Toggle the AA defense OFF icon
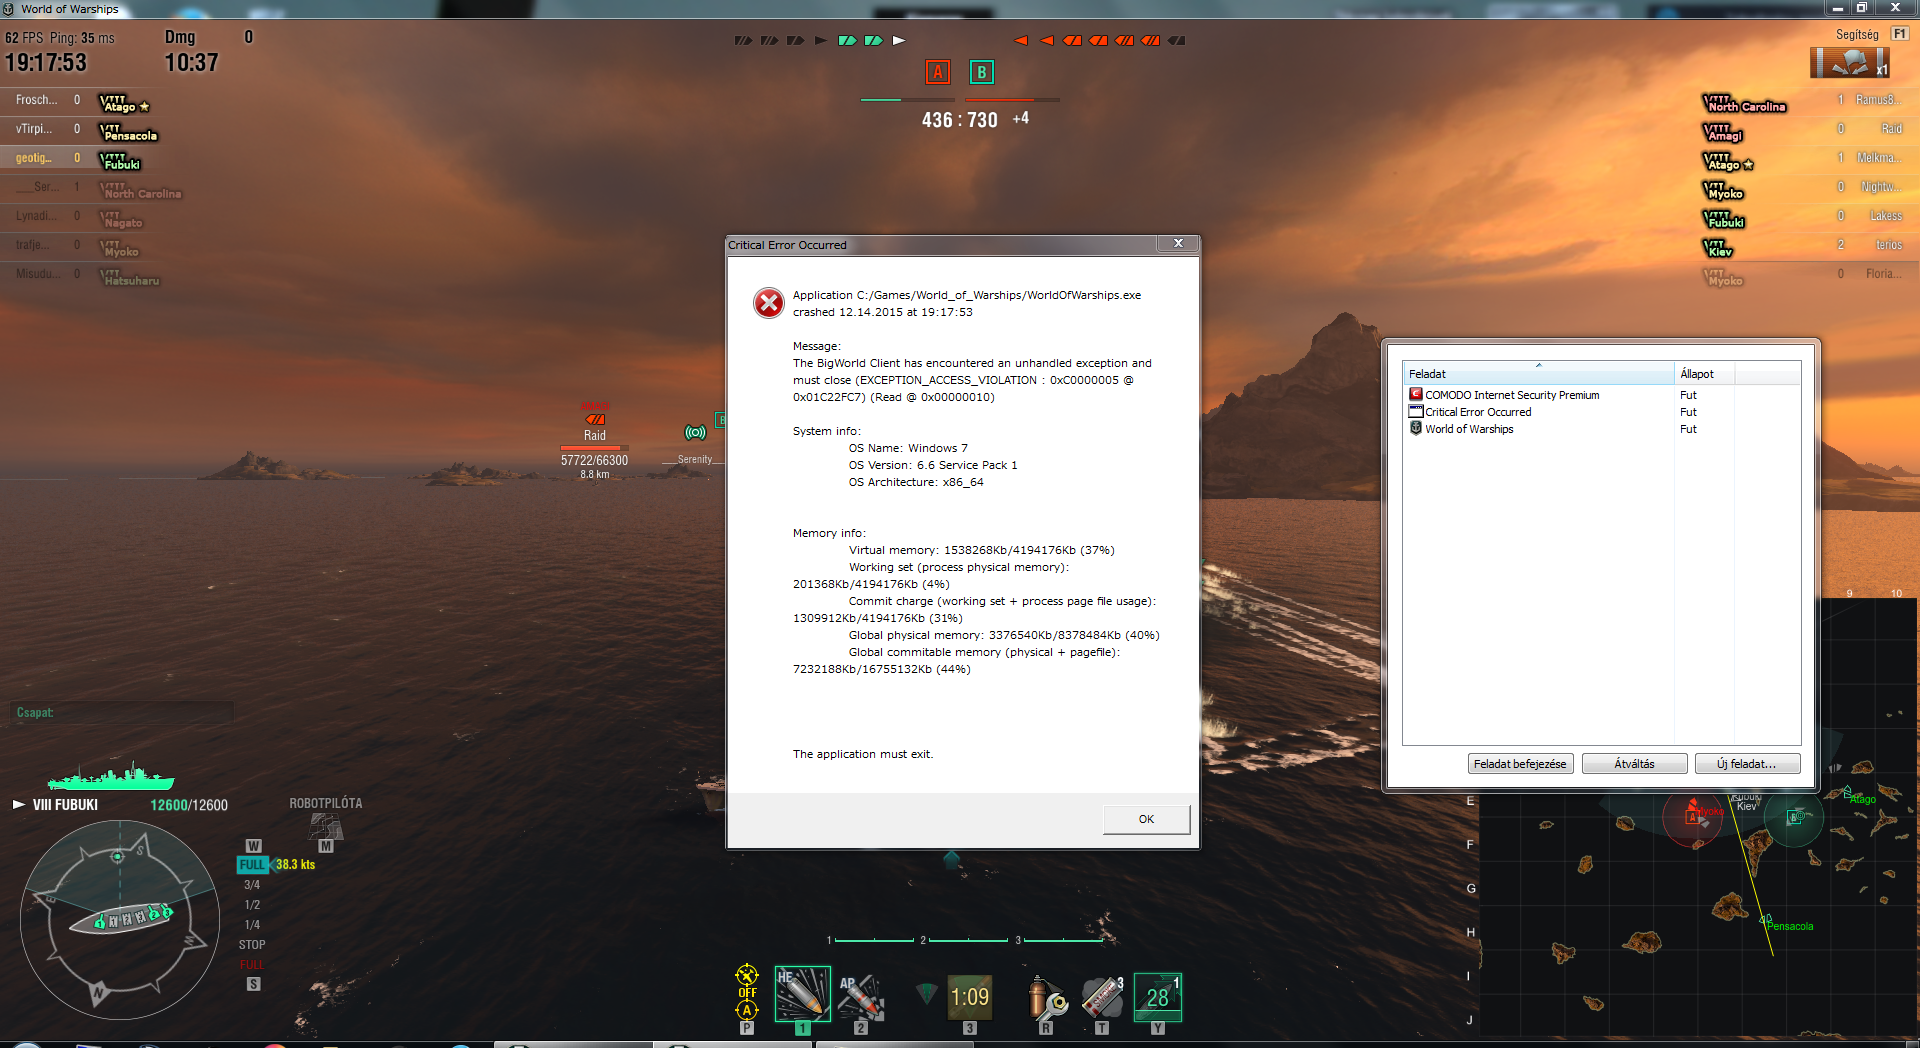 tap(747, 992)
